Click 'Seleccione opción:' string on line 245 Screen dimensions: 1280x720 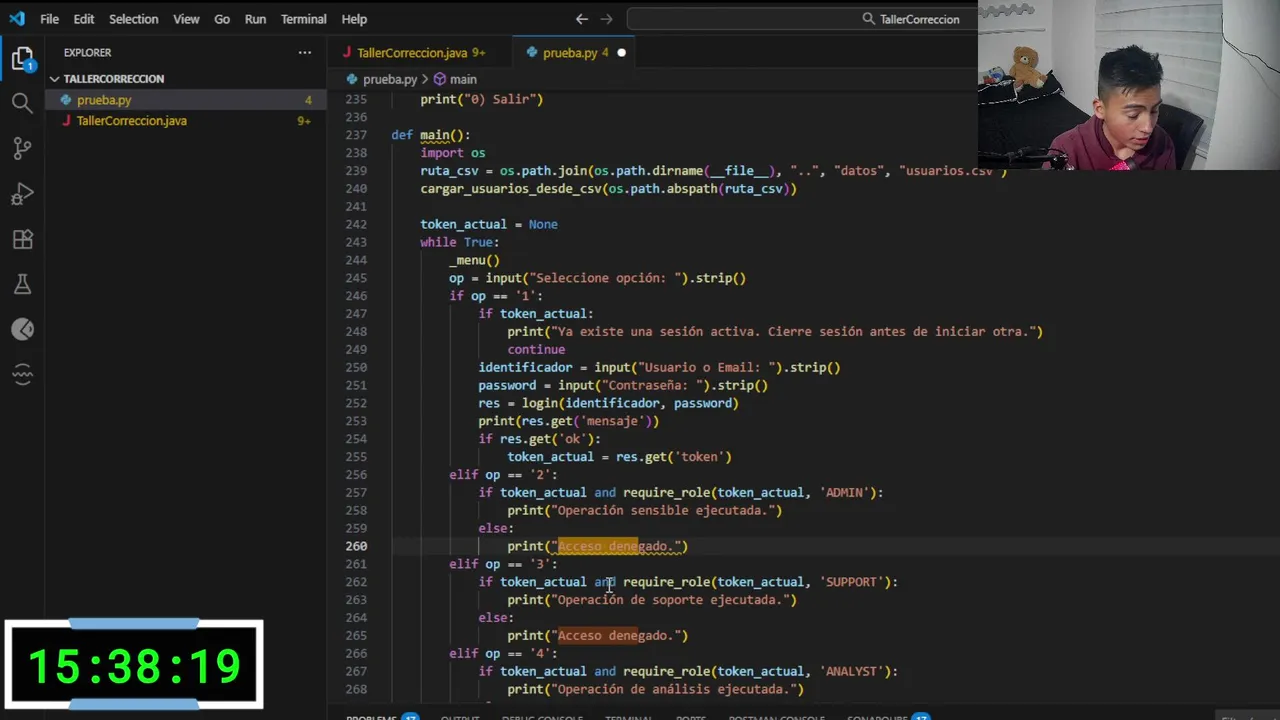[608, 278]
